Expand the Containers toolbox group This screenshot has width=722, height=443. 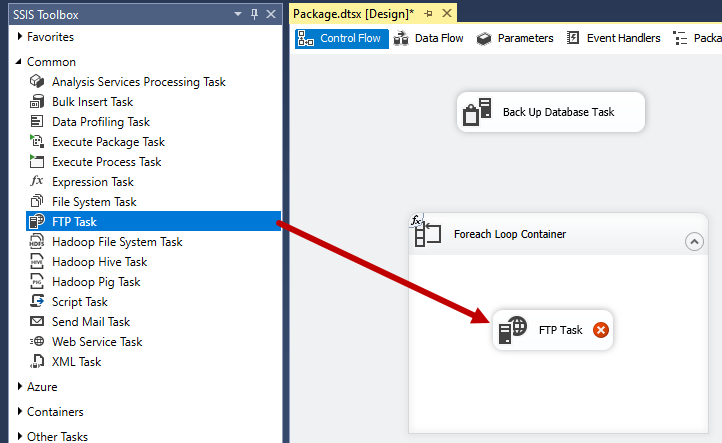click(20, 412)
